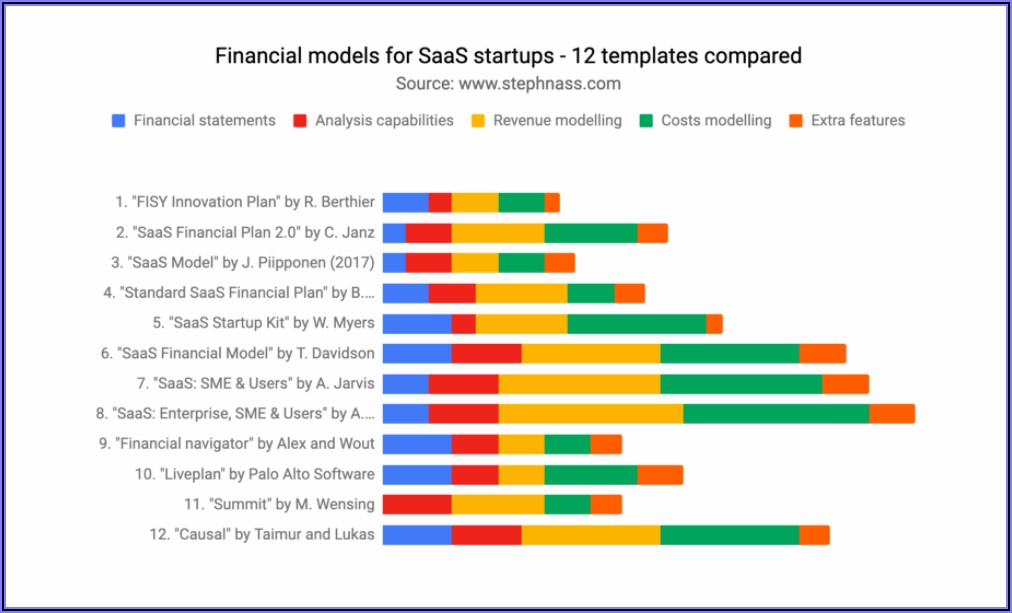This screenshot has height=613, width=1012.
Task: Click the blue segment of the Causal bar
Action: 417,534
